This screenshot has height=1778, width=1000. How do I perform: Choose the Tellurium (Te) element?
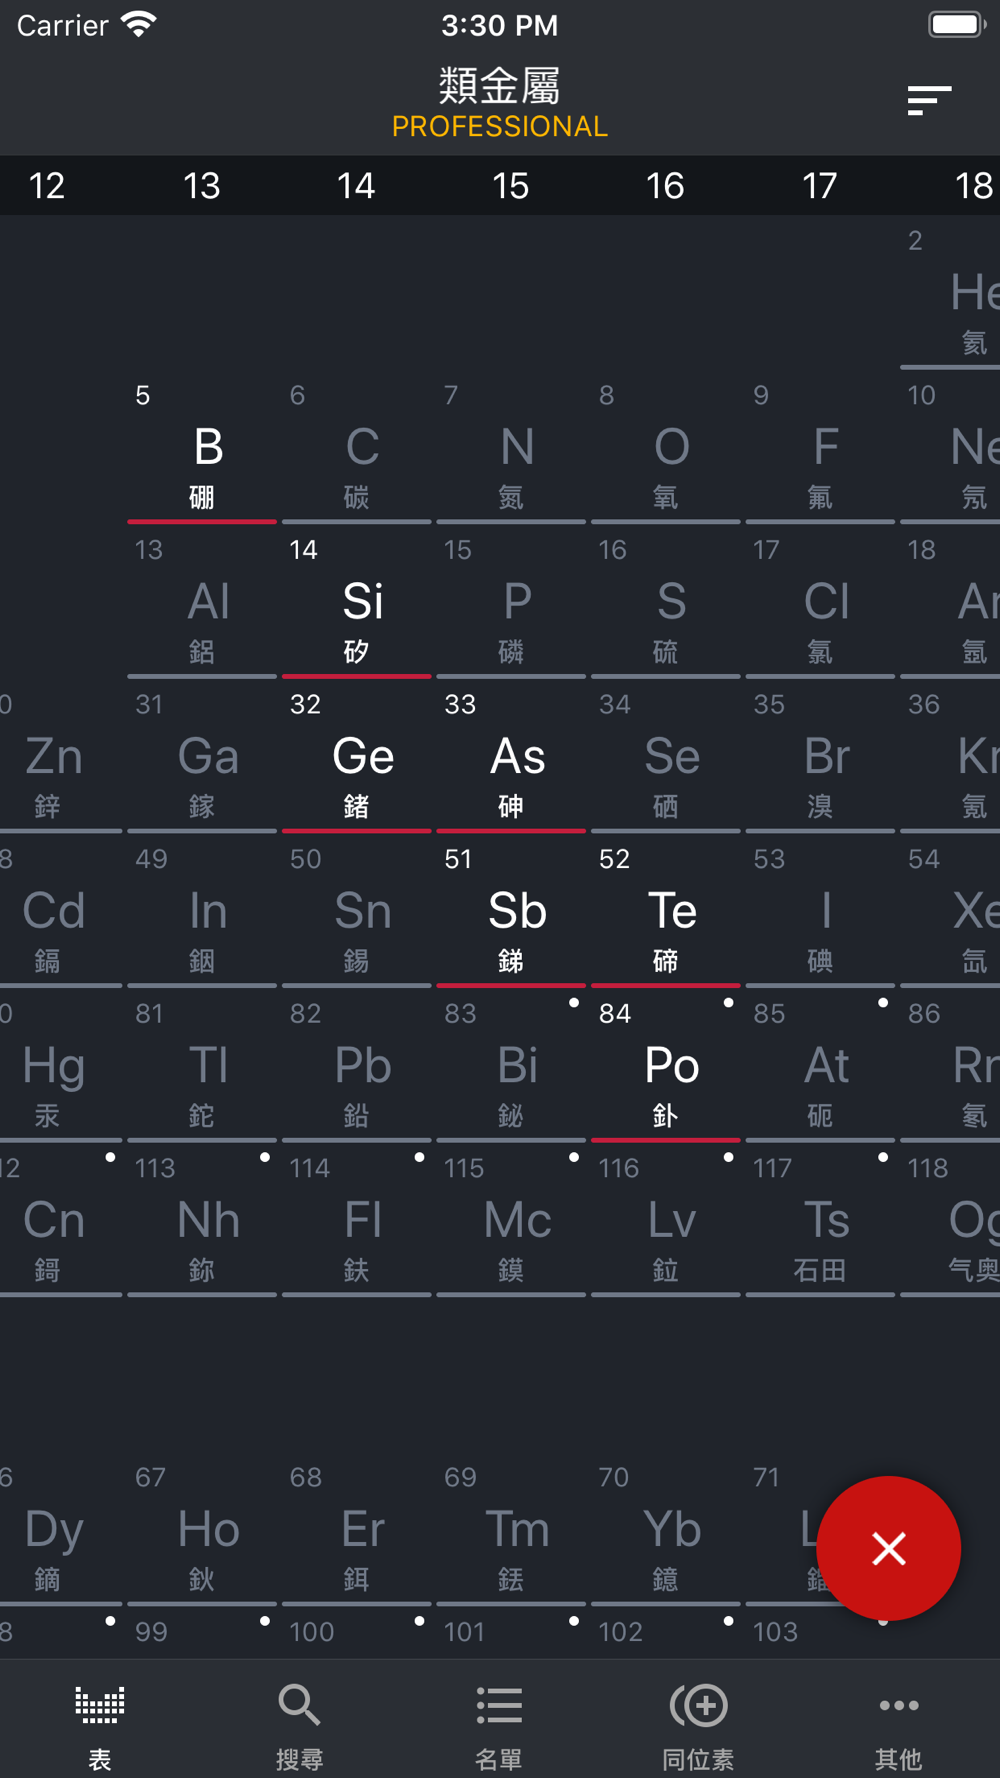[665, 914]
